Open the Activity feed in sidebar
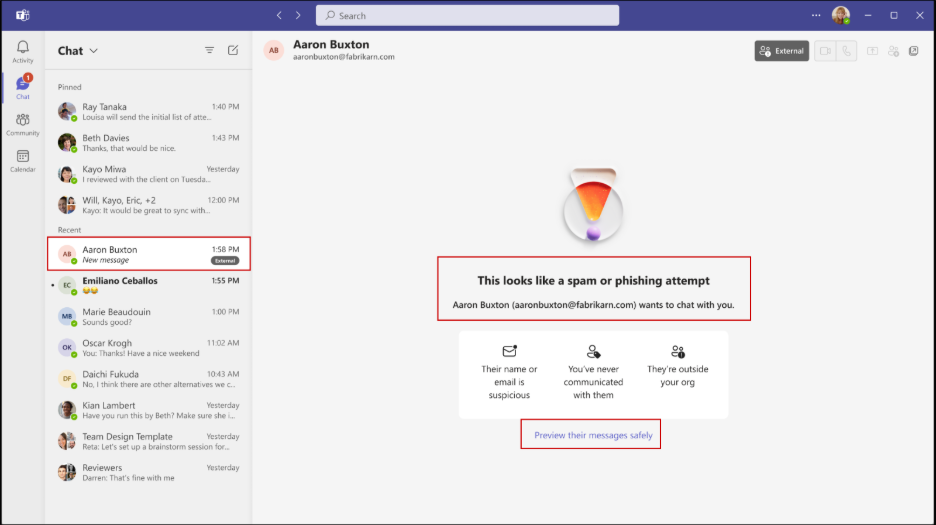Screen dimensions: 936x525 tap(22, 51)
